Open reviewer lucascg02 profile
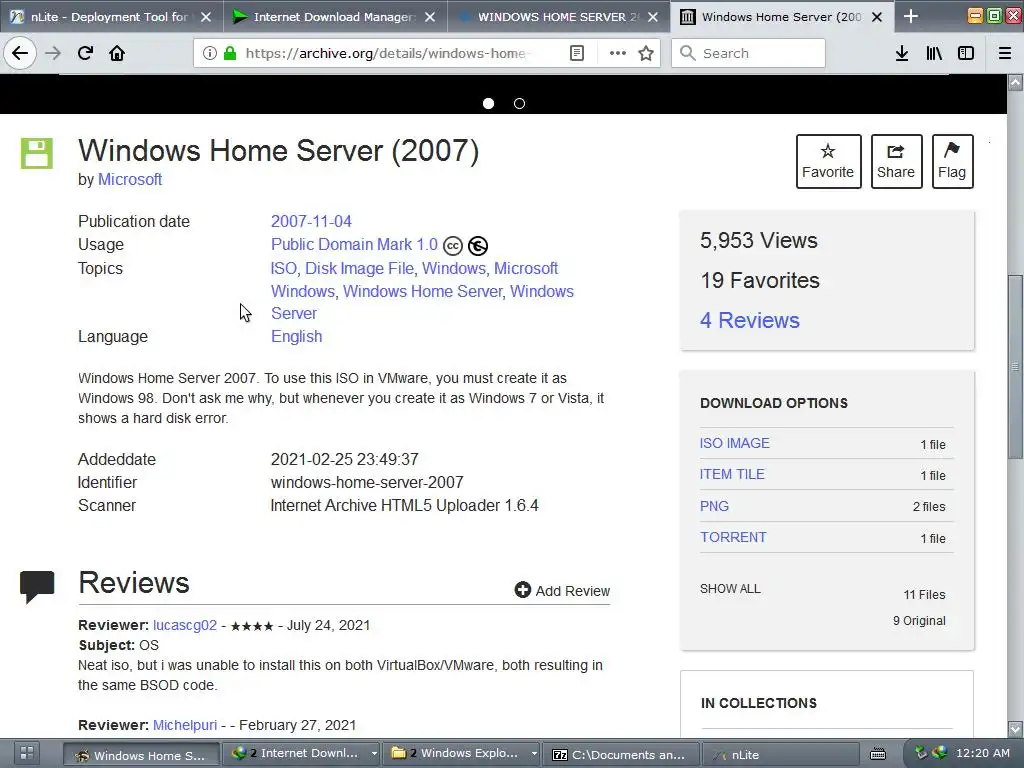 click(x=185, y=625)
